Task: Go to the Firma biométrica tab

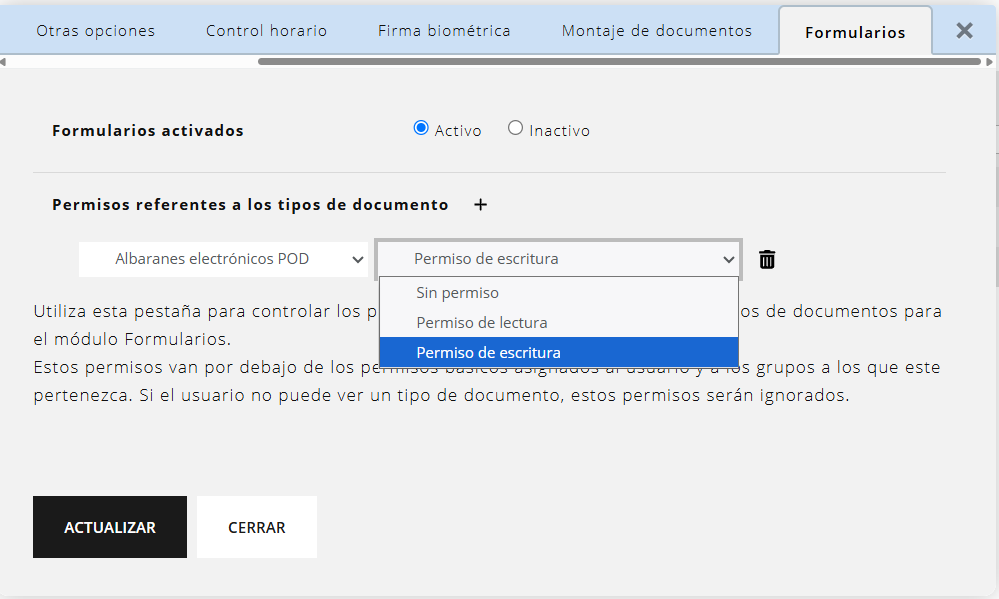Action: (444, 31)
